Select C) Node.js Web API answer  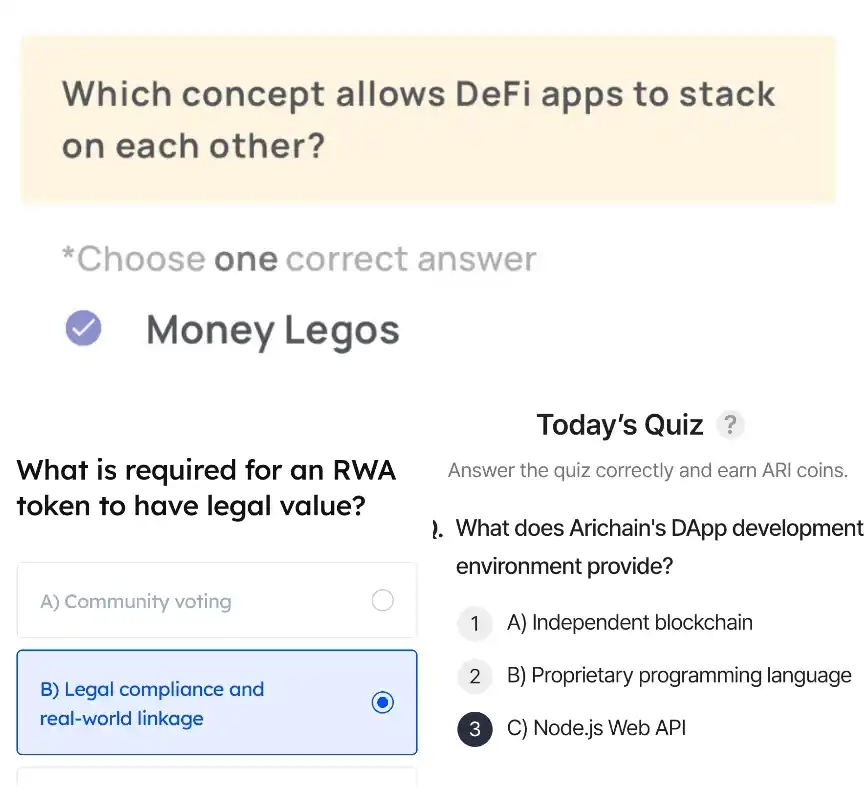coord(596,728)
